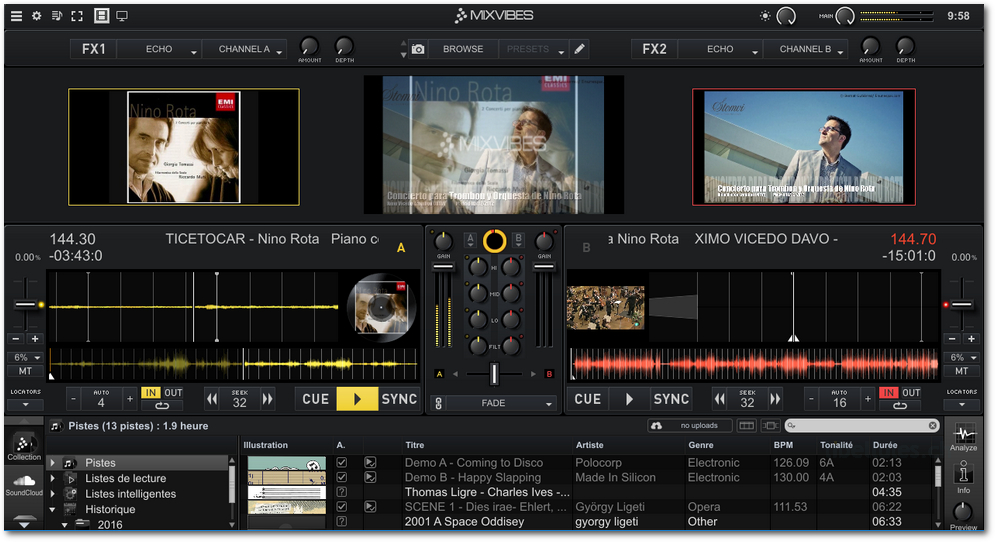The height and width of the screenshot is (542, 995).
Task: Click the video icon on Demo A row
Action: pos(371,463)
